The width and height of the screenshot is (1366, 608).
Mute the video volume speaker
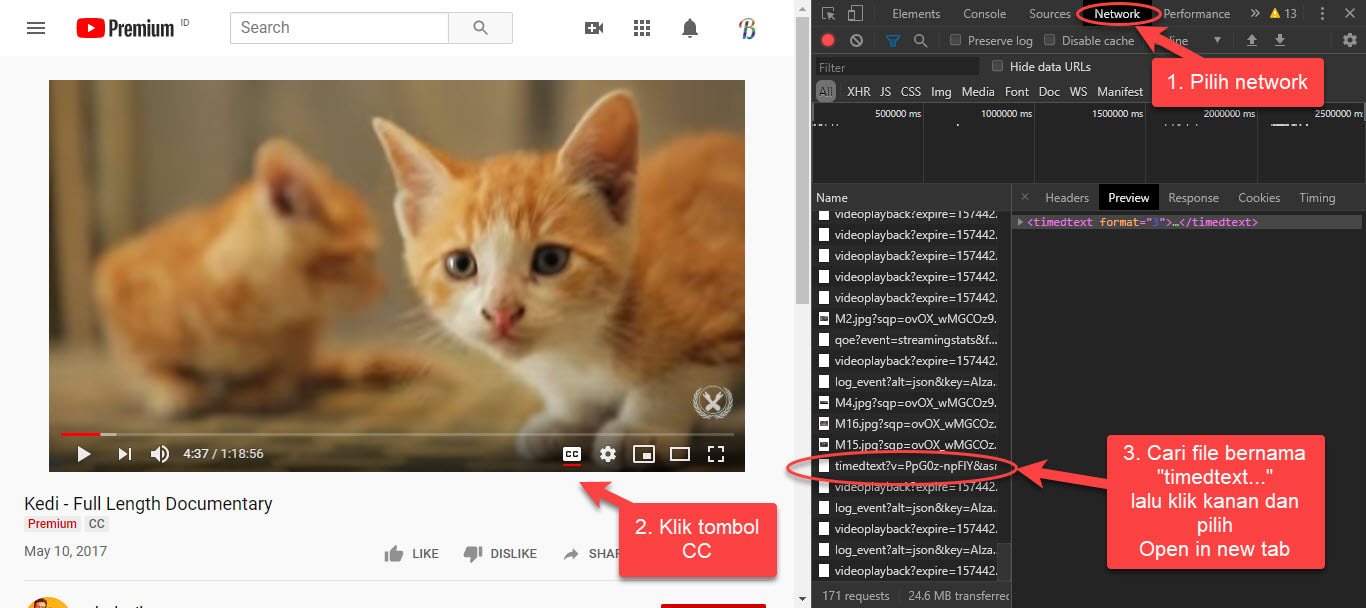coord(160,454)
